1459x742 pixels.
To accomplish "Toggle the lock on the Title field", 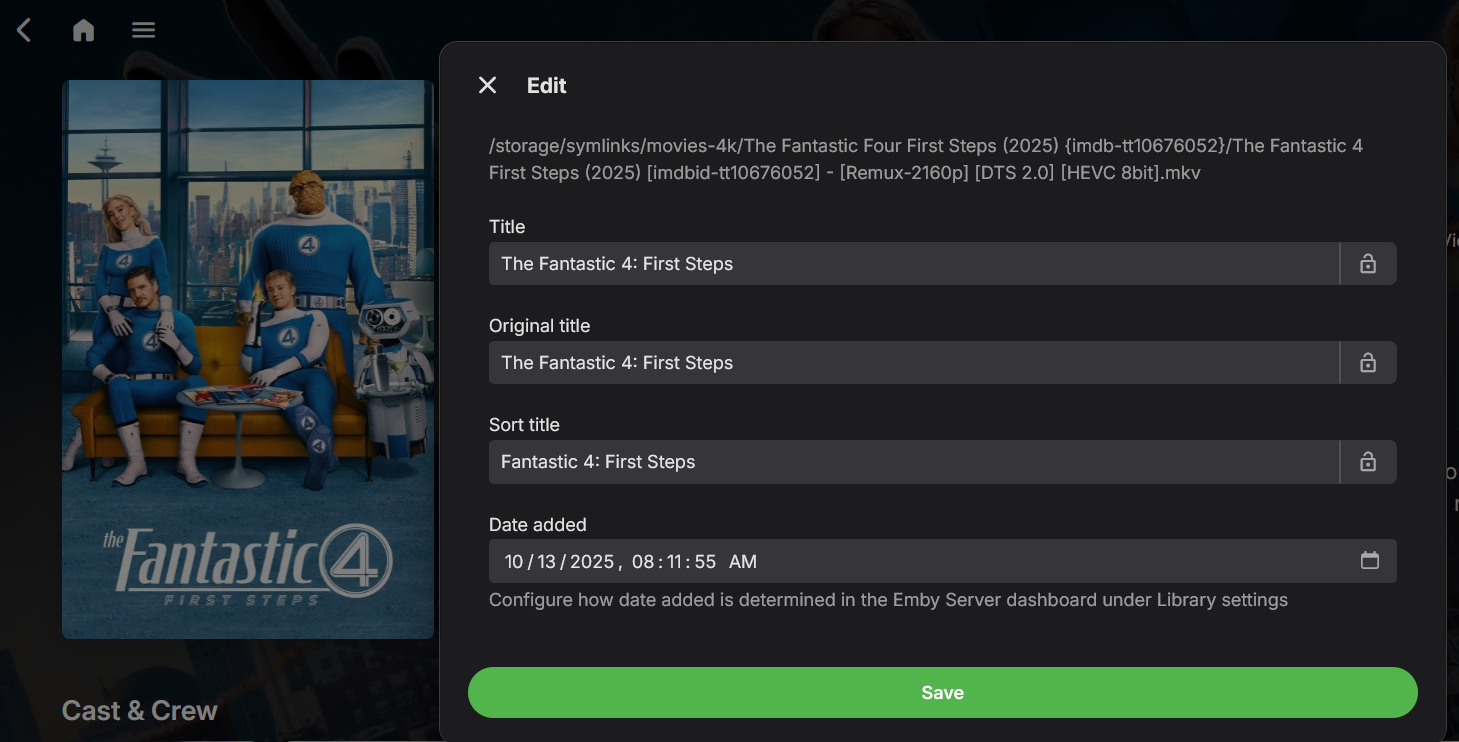I will [1367, 264].
